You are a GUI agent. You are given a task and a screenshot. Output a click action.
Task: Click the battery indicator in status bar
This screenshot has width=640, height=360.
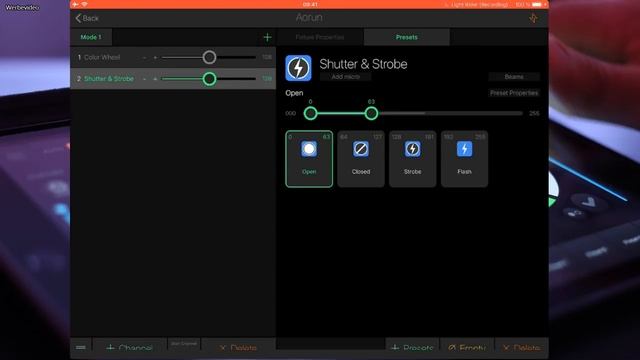(x=537, y=4)
